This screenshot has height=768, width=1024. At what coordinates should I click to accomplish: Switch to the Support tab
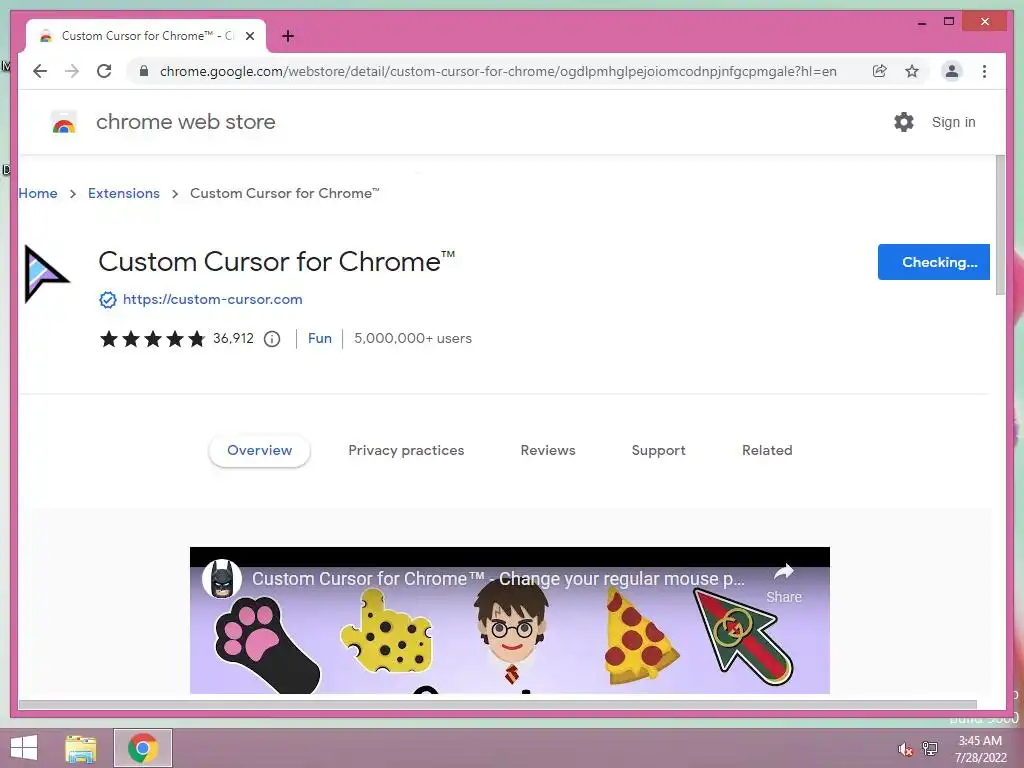658,451
